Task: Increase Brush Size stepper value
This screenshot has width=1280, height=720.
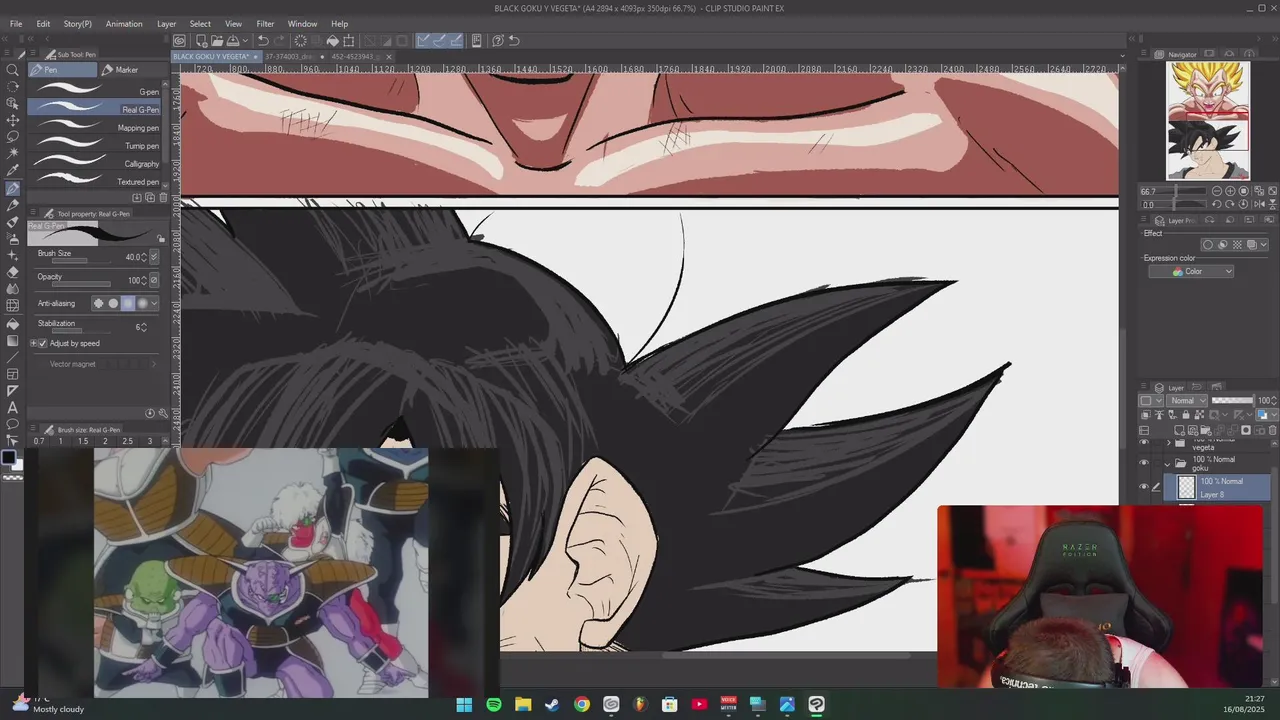Action: pos(145,254)
